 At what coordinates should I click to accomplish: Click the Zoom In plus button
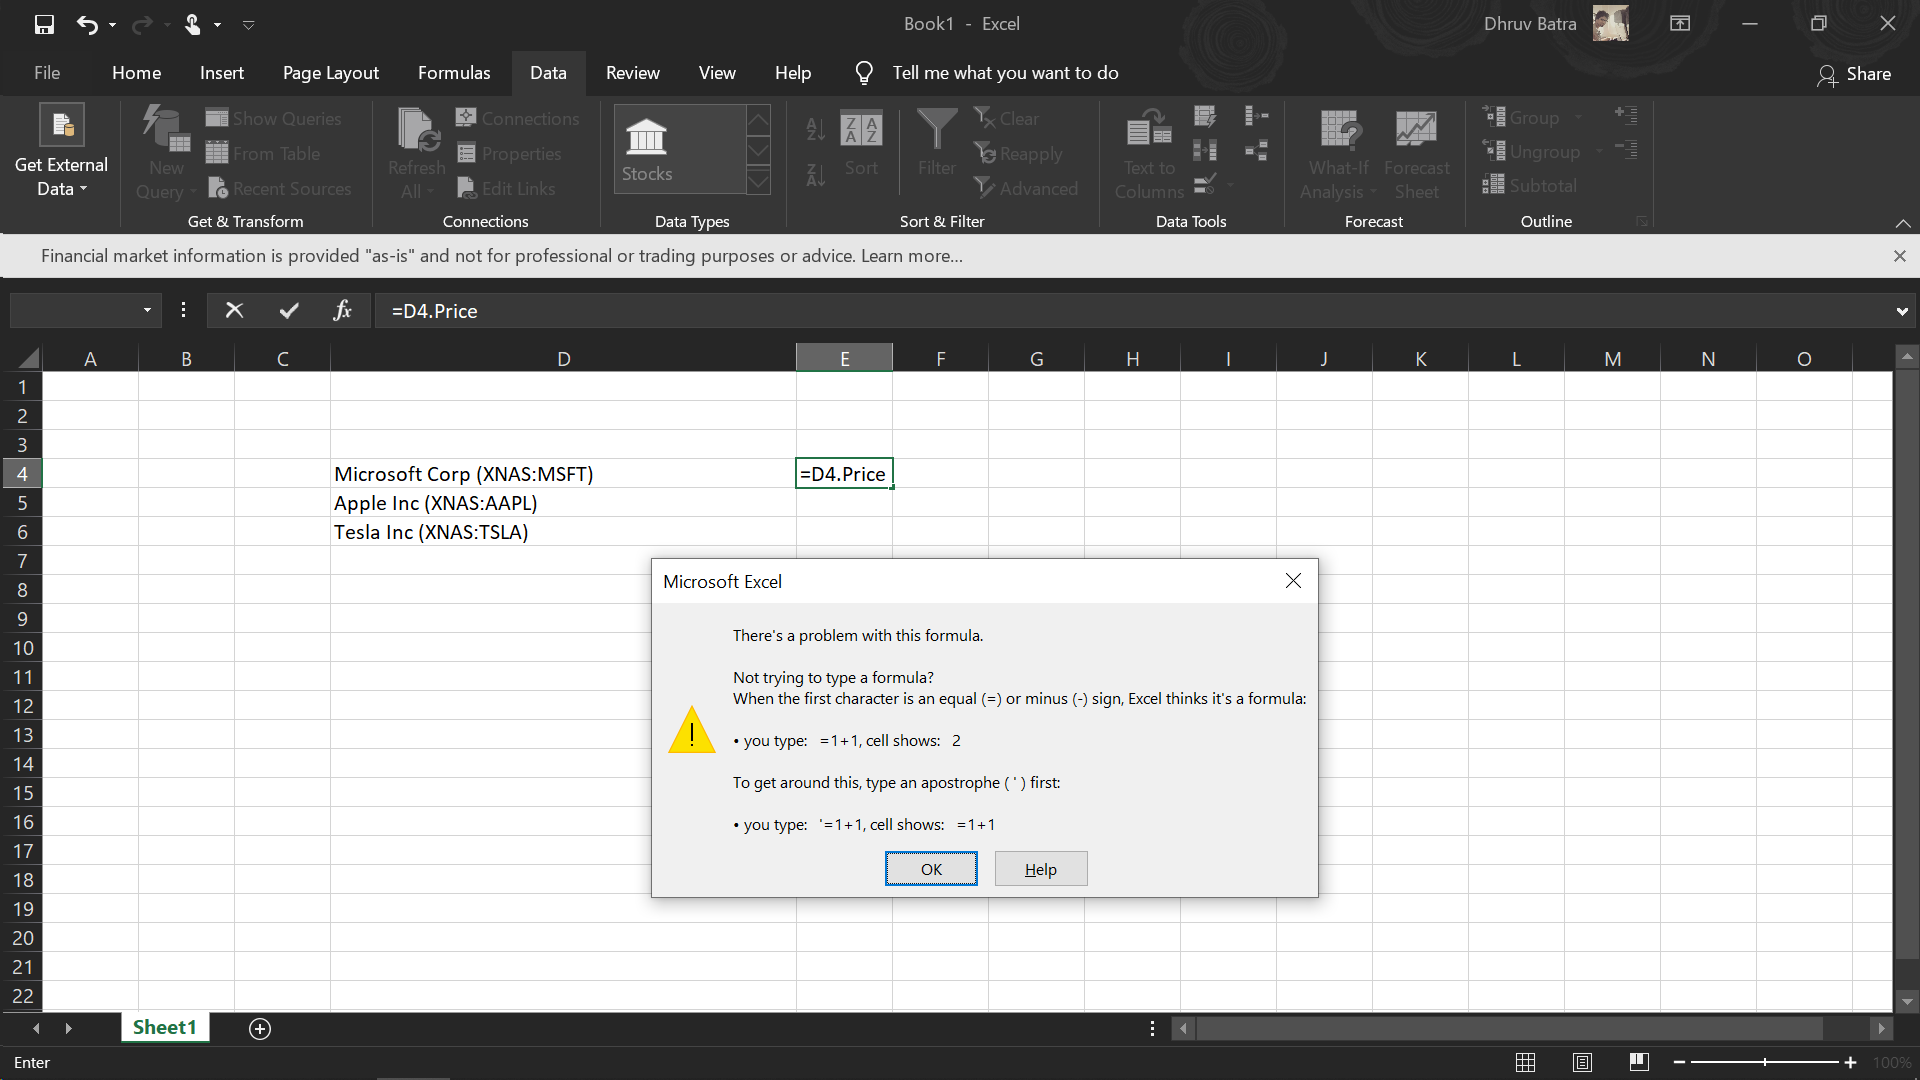(x=1850, y=1062)
